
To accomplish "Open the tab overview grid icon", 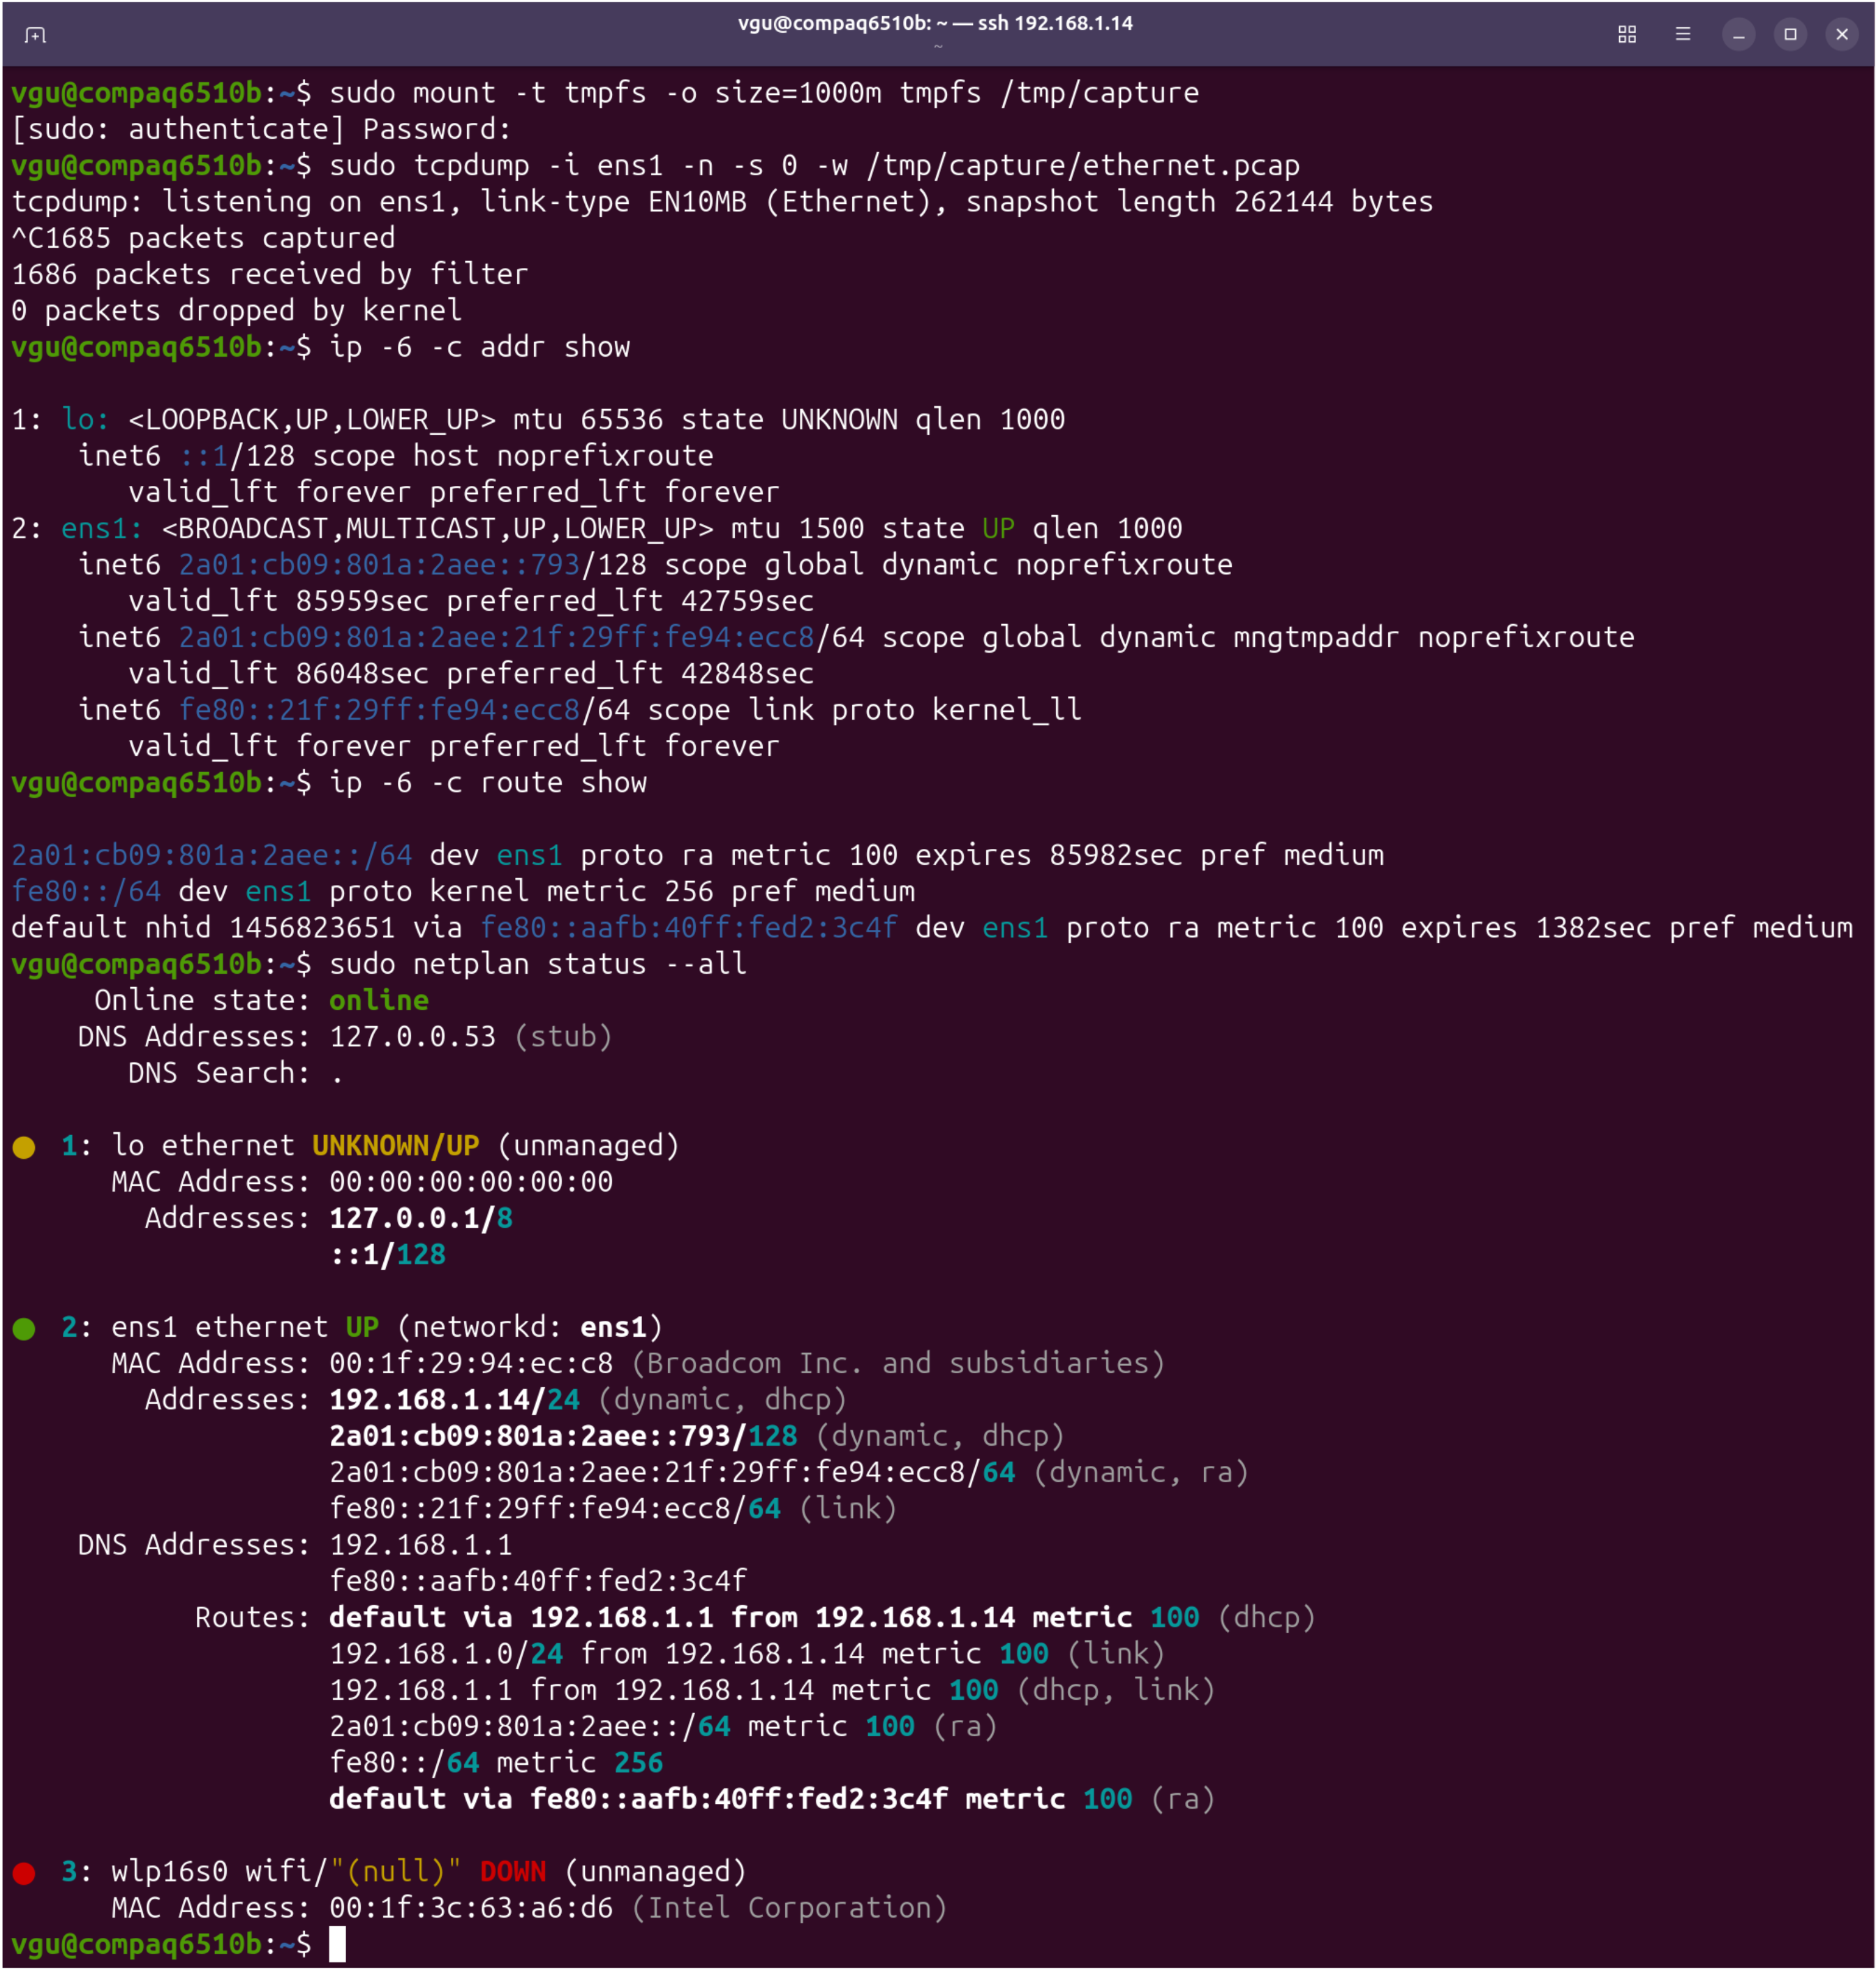I will pos(1626,34).
